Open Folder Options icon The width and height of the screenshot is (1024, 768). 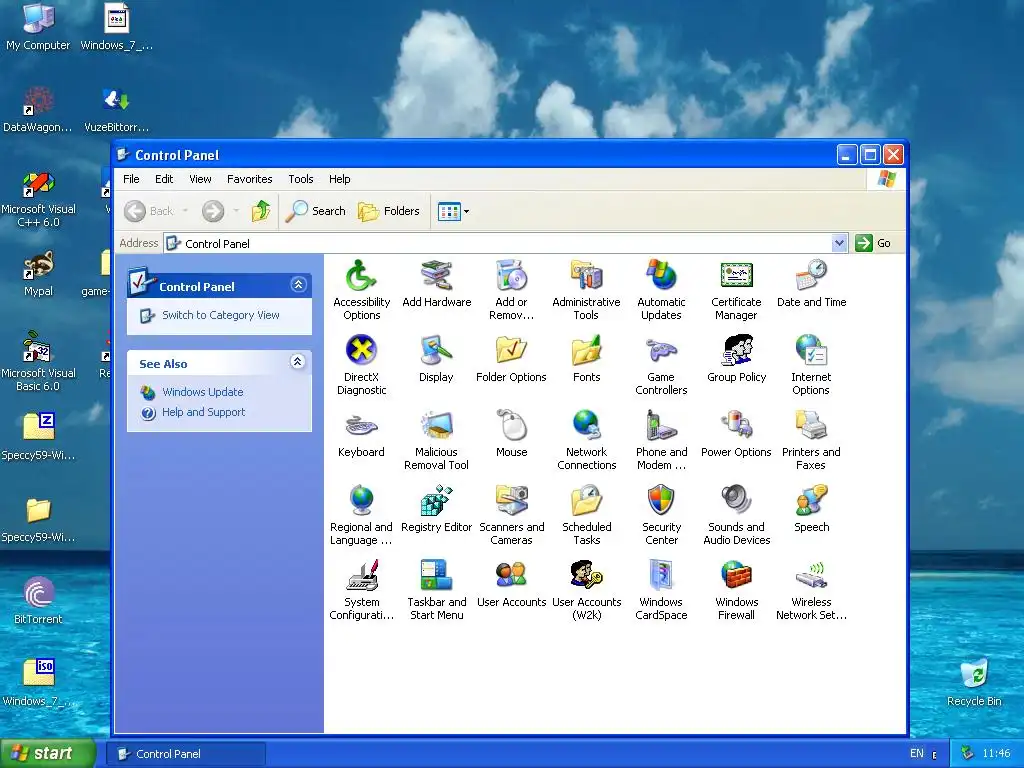511,359
